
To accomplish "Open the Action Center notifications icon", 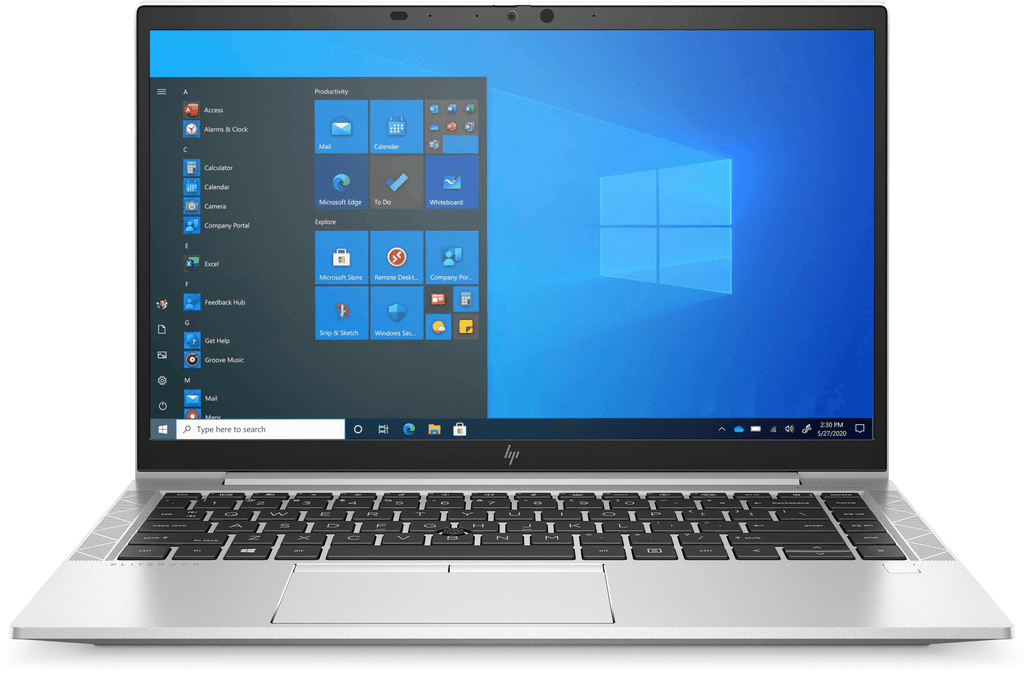I will pyautogui.click(x=860, y=429).
